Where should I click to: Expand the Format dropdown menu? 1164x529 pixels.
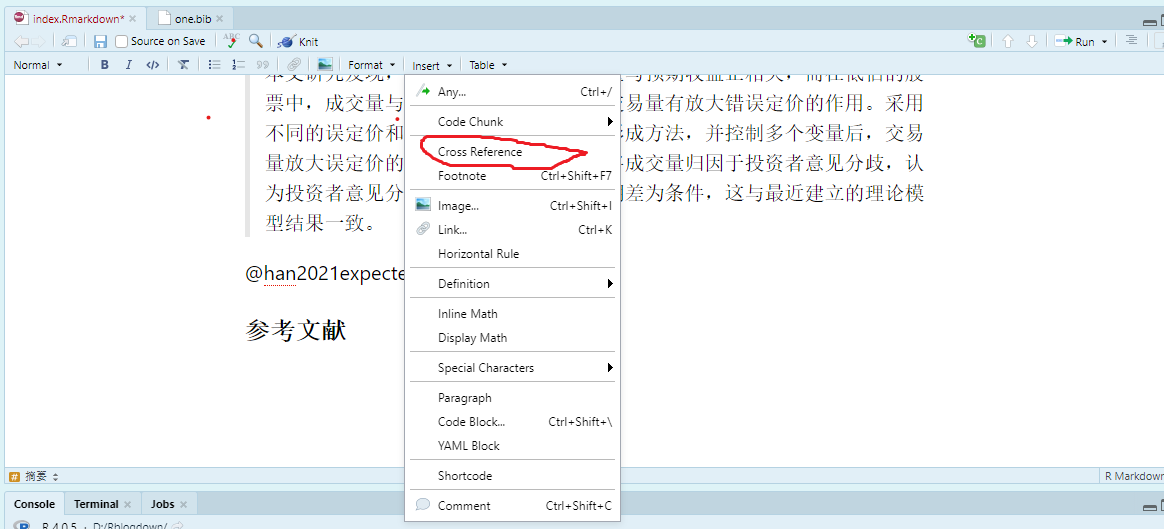pos(372,65)
